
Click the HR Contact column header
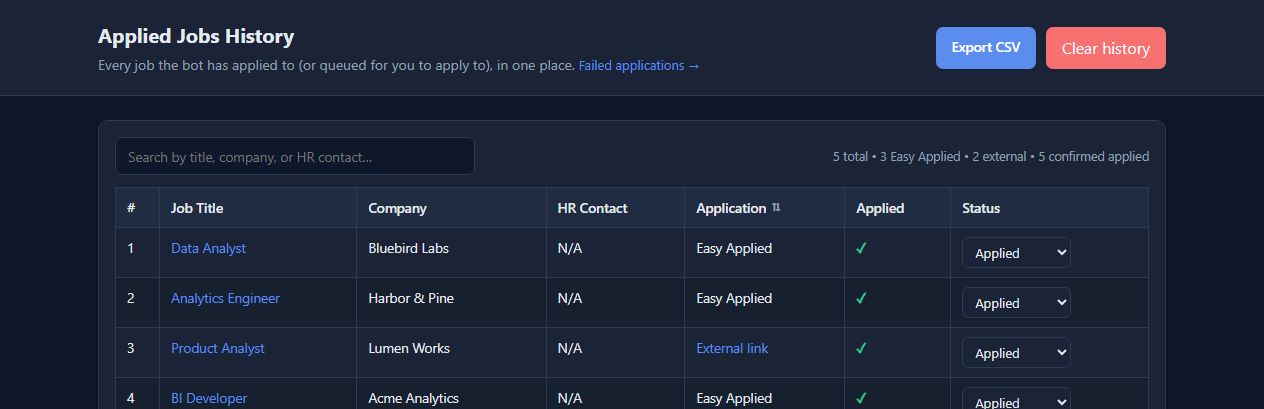tap(616, 208)
